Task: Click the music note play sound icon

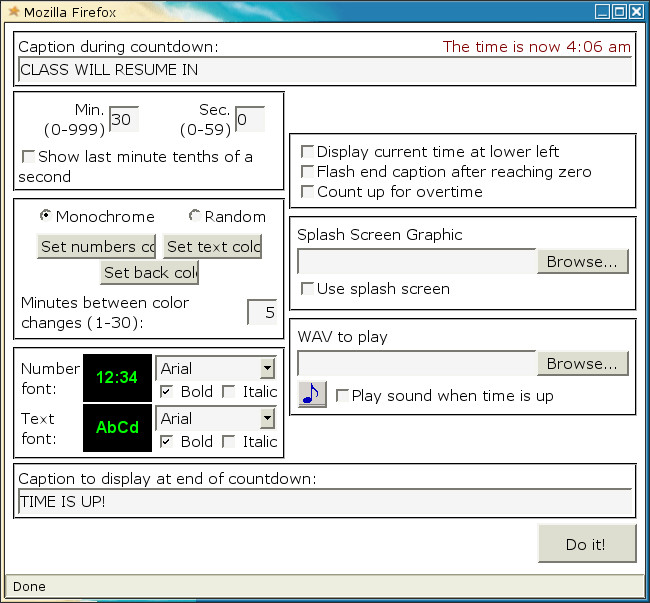Action: [312, 395]
